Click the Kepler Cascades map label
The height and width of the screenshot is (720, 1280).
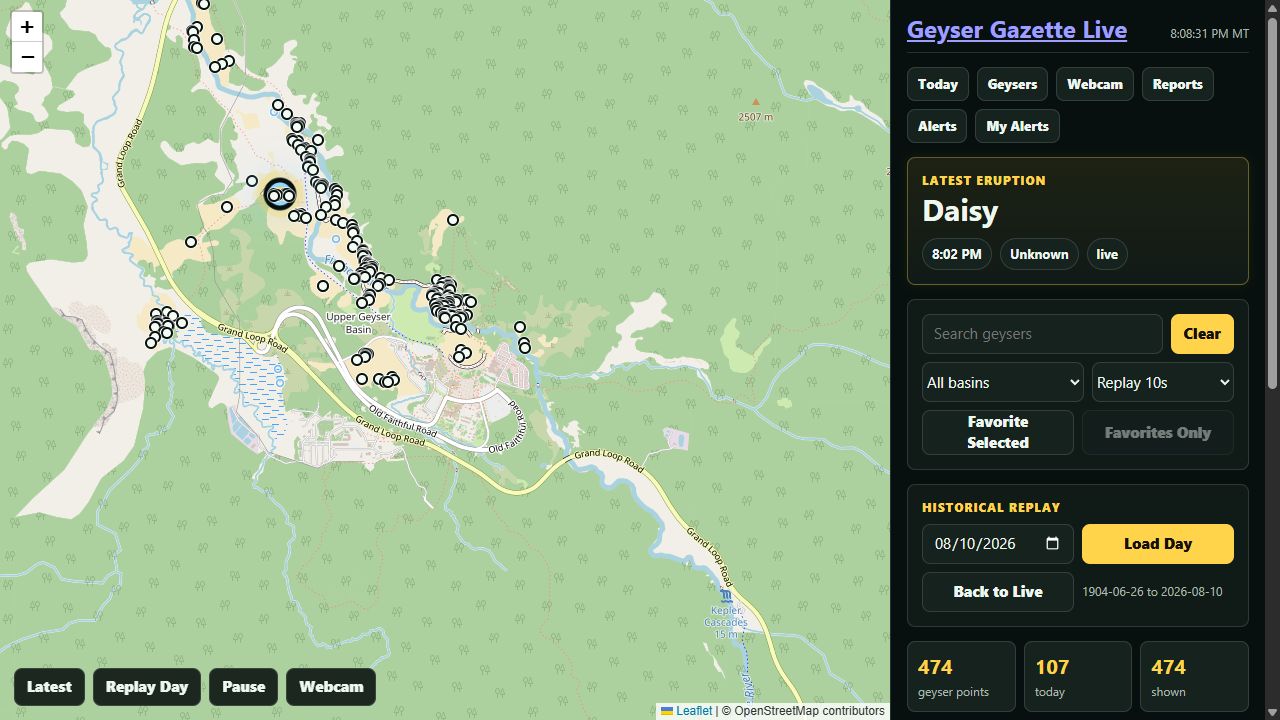[x=724, y=622]
